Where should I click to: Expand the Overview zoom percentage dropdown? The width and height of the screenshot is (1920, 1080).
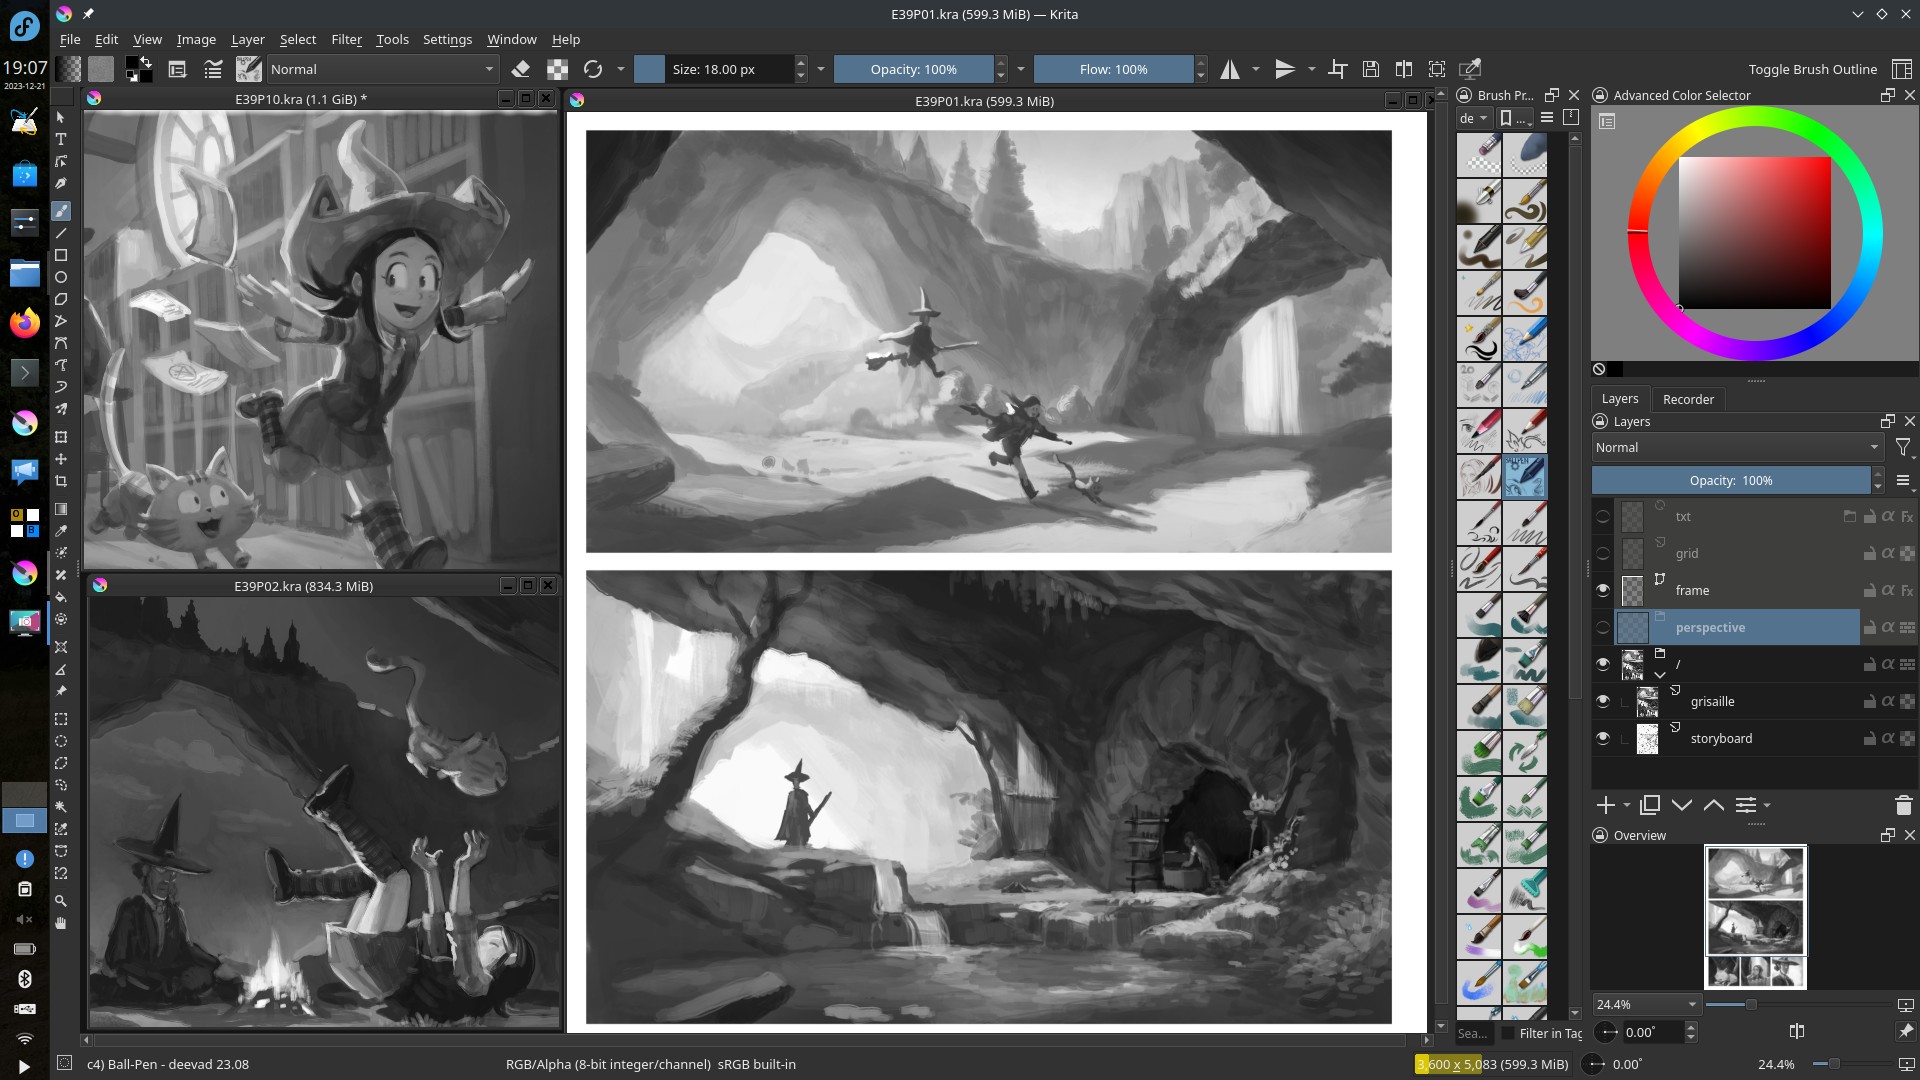[1691, 1005]
